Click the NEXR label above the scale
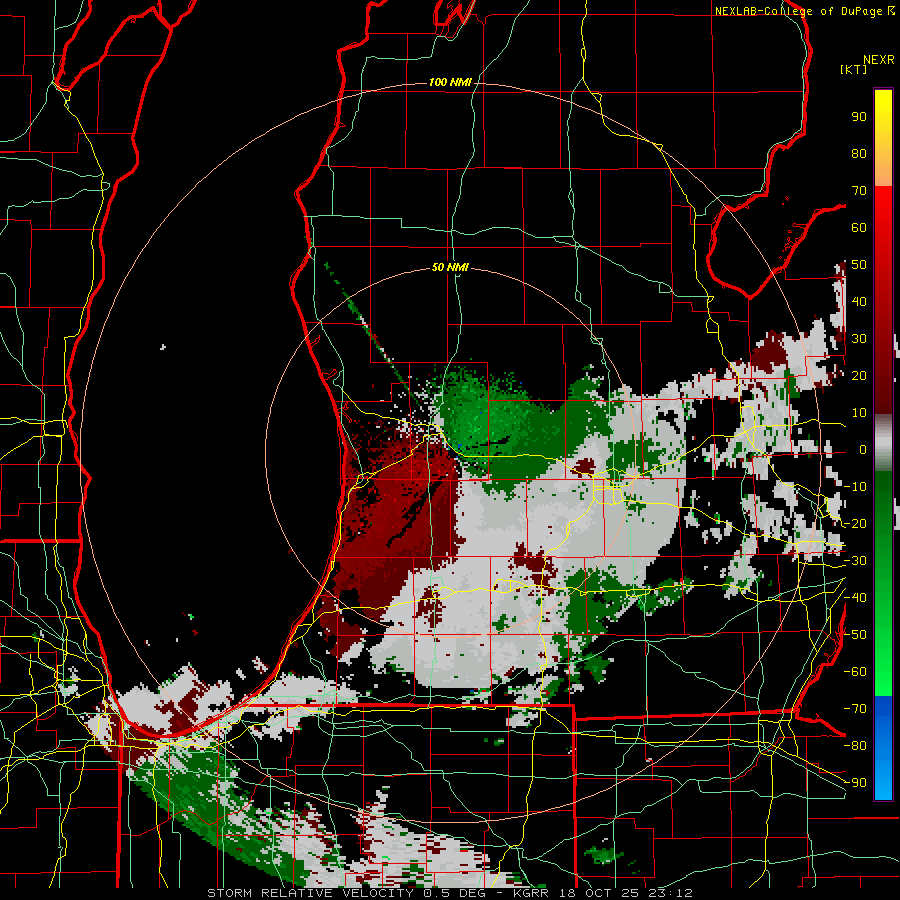This screenshot has height=900, width=900. coord(879,60)
